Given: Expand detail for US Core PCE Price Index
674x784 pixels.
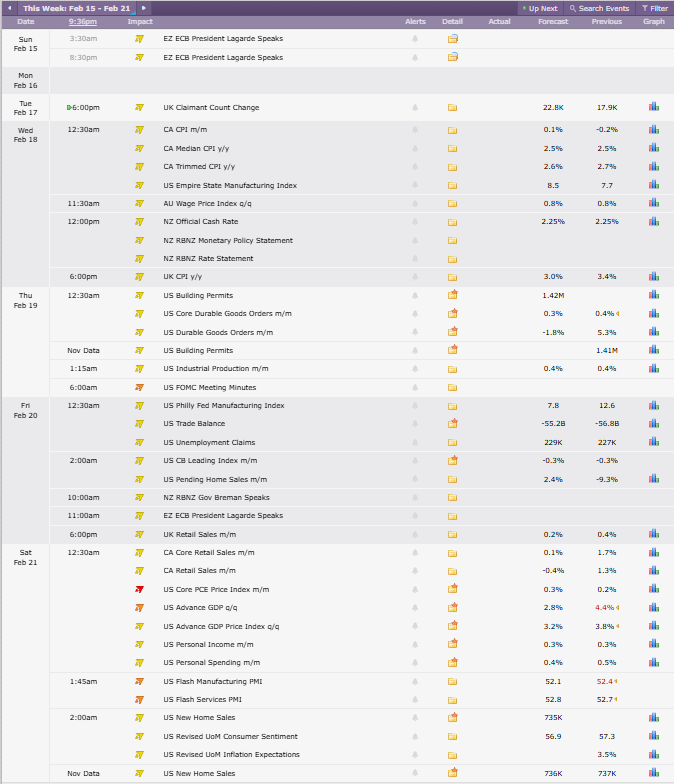Looking at the screenshot, I should tap(452, 588).
